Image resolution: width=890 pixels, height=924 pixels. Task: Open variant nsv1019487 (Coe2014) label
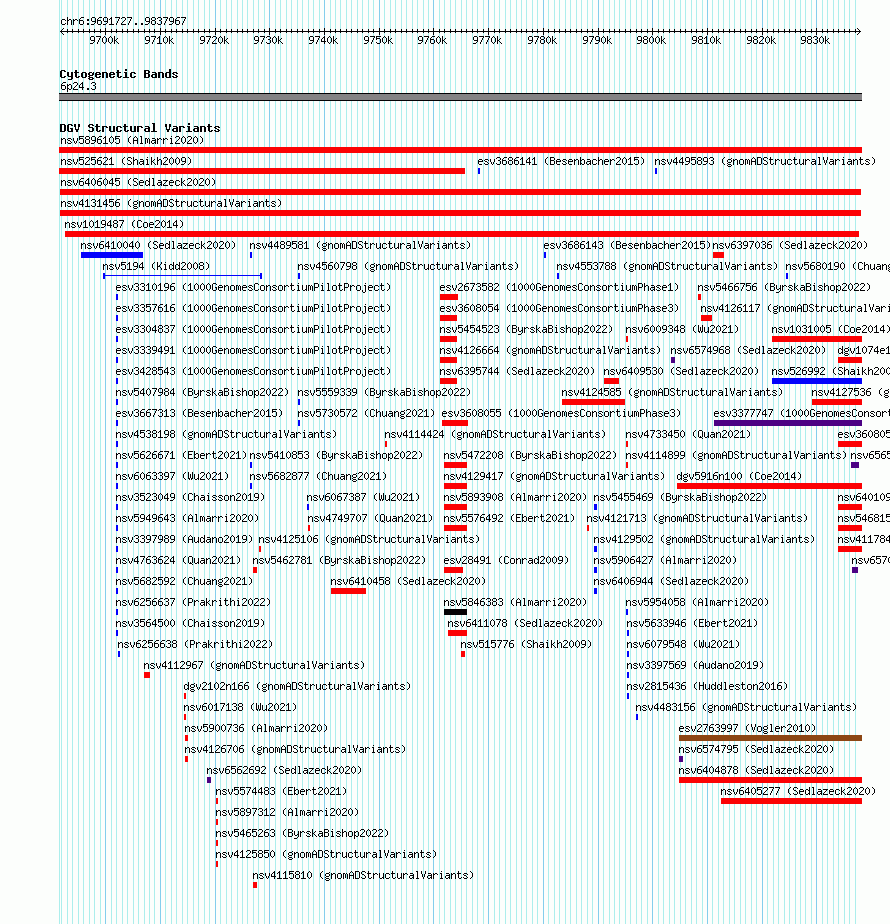pos(124,224)
